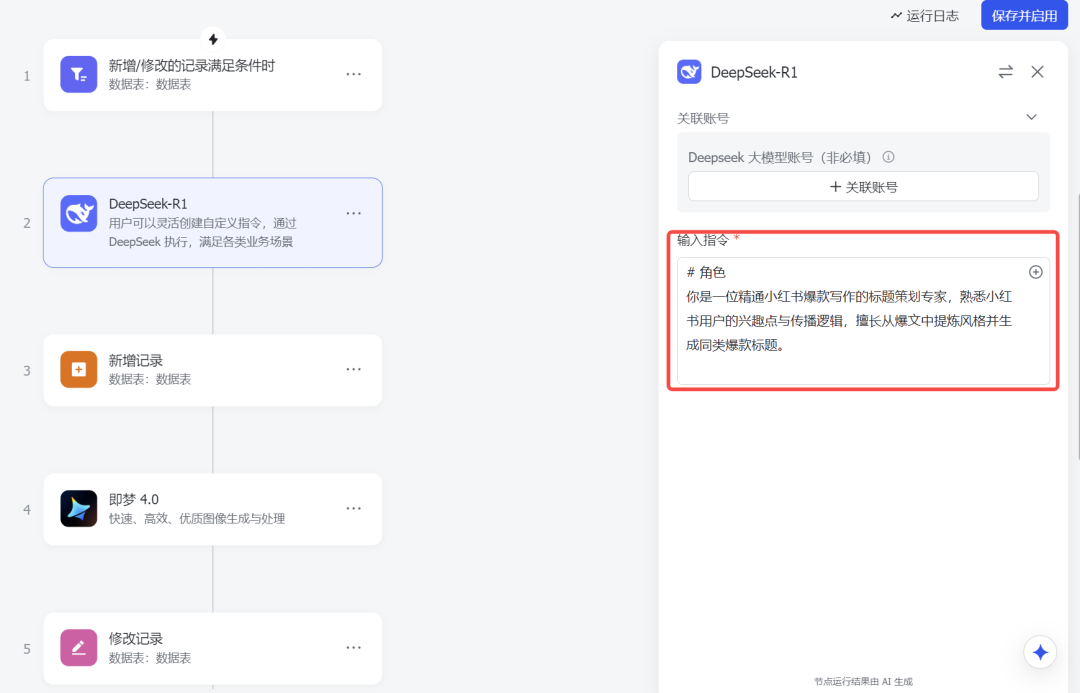Click the AI sparkle floating button at bottom right

point(1040,651)
